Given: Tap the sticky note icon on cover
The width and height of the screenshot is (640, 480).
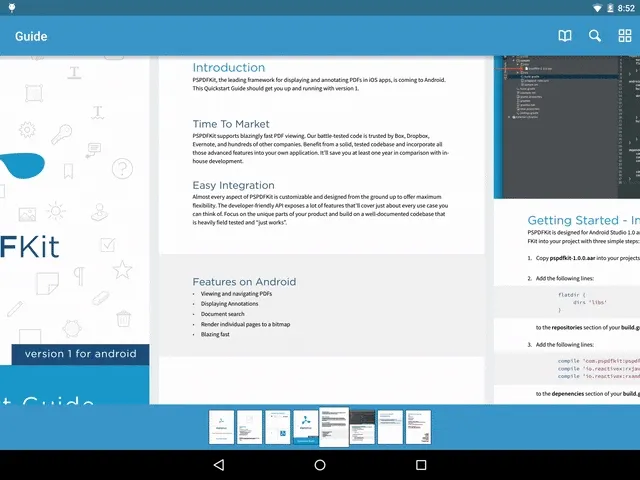Looking at the screenshot, I should point(47,284).
